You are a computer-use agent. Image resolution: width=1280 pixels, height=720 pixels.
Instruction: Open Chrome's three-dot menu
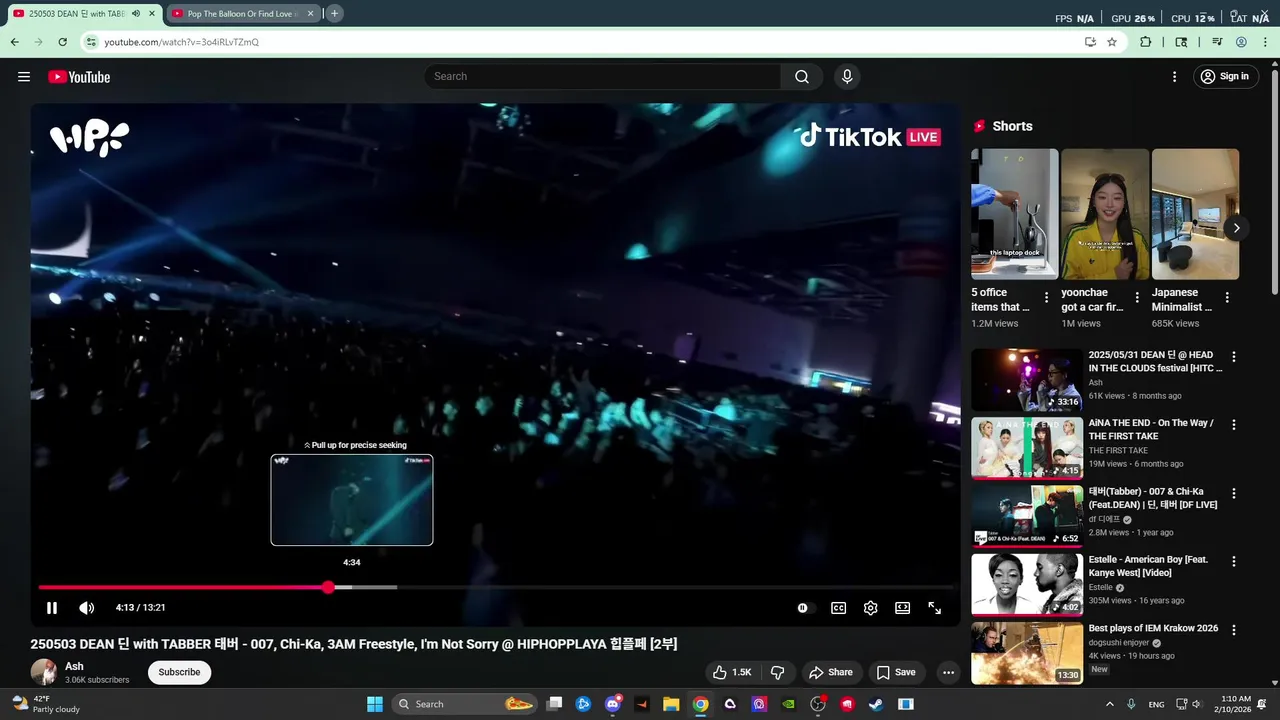tap(1265, 42)
